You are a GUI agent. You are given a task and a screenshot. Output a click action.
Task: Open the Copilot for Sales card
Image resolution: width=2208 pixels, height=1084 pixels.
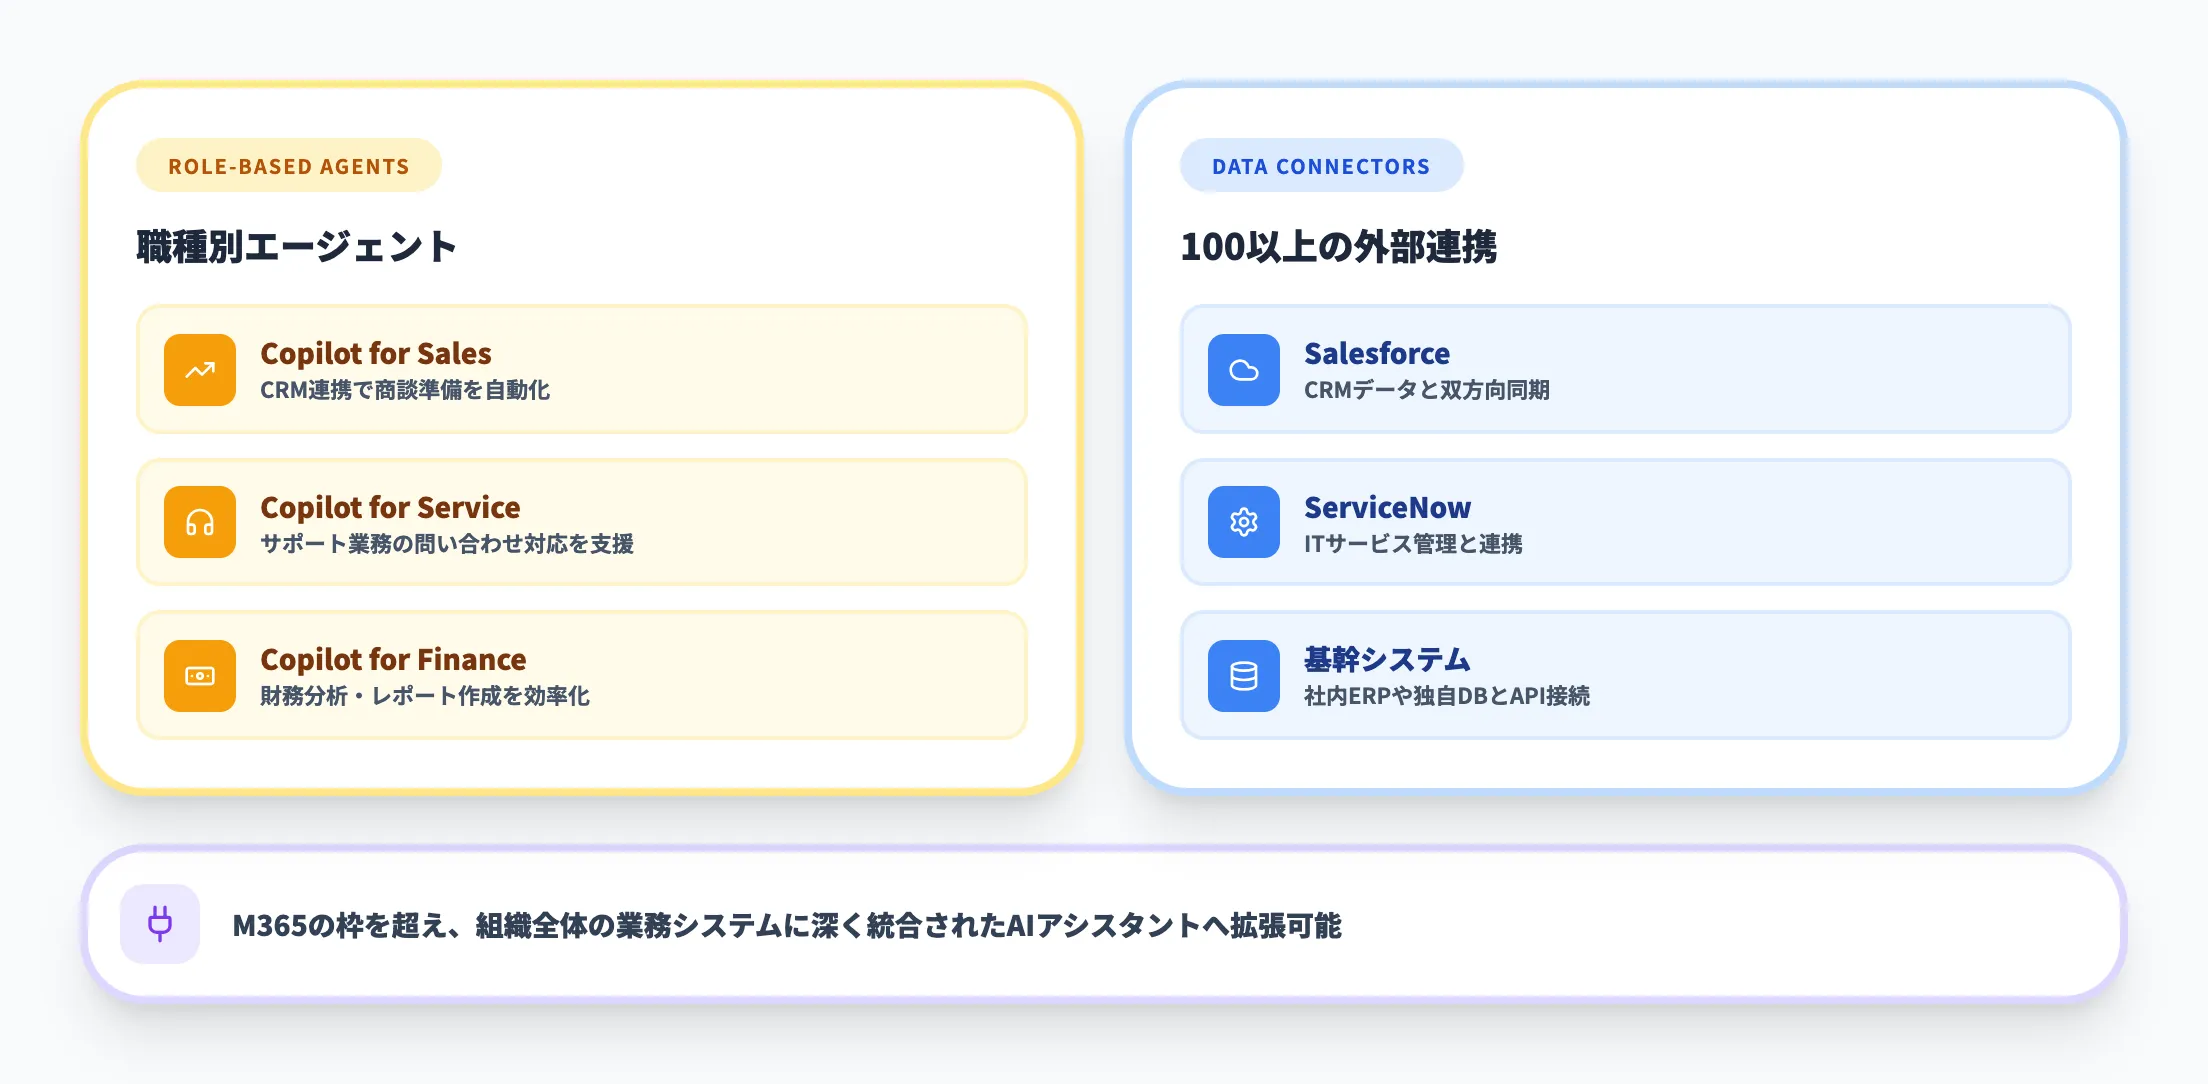tap(582, 370)
